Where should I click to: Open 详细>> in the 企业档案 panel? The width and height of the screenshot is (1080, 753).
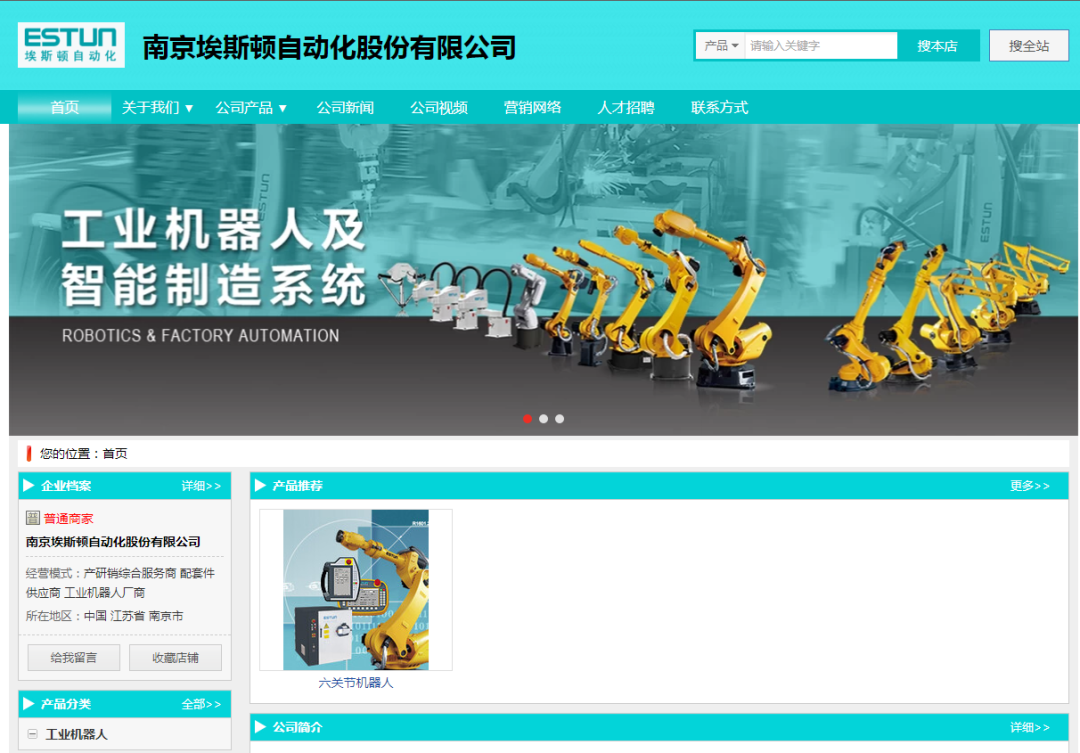(x=201, y=486)
